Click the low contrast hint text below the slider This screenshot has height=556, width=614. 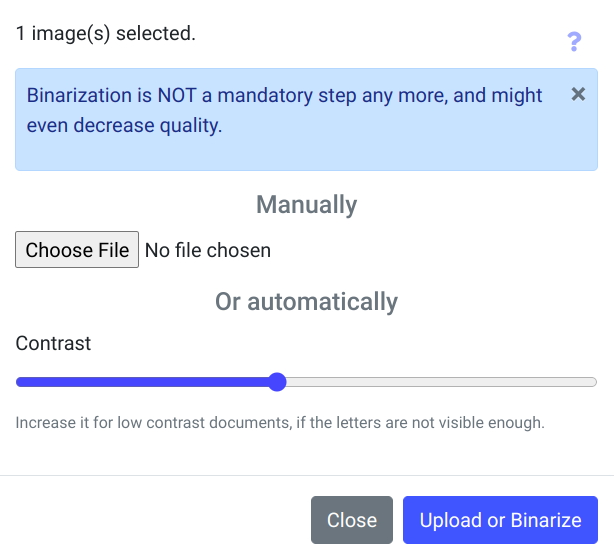pyautogui.click(x=280, y=423)
